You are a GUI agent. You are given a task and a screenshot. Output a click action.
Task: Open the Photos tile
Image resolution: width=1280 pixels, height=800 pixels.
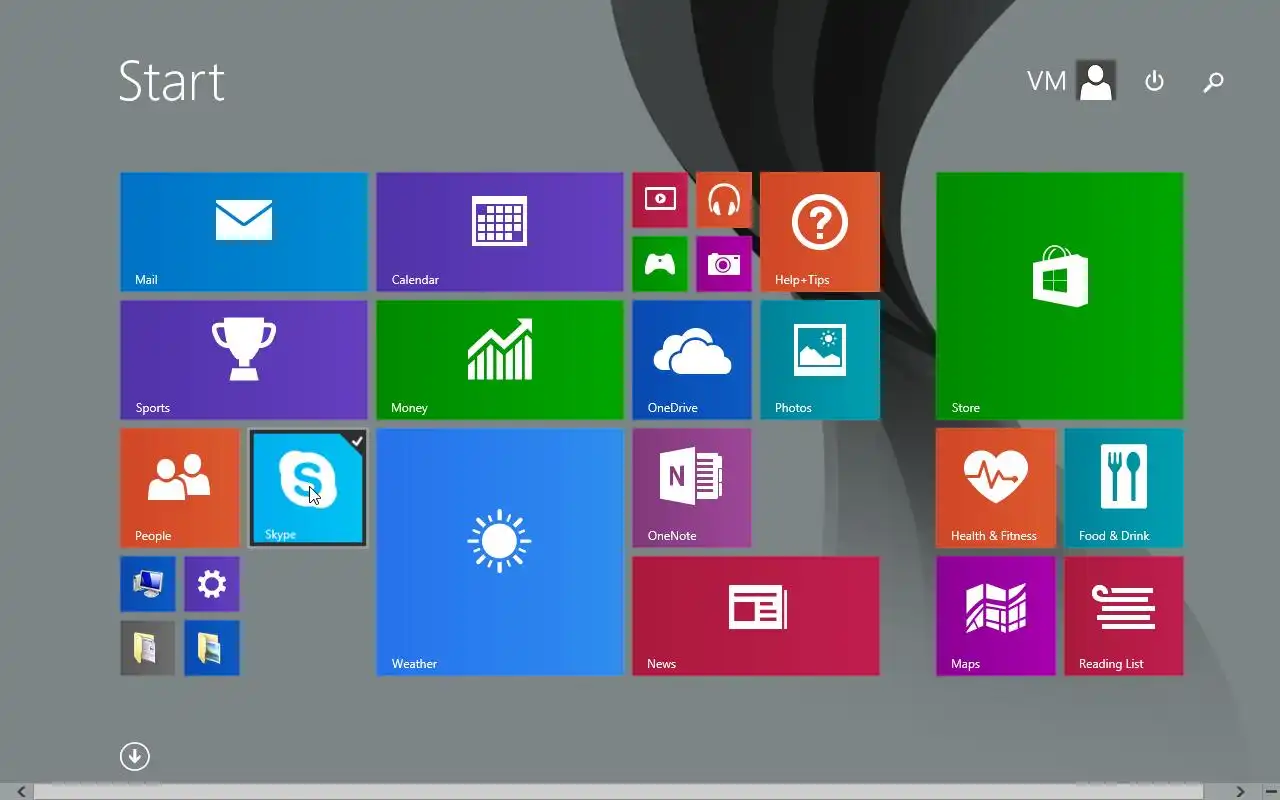click(820, 360)
